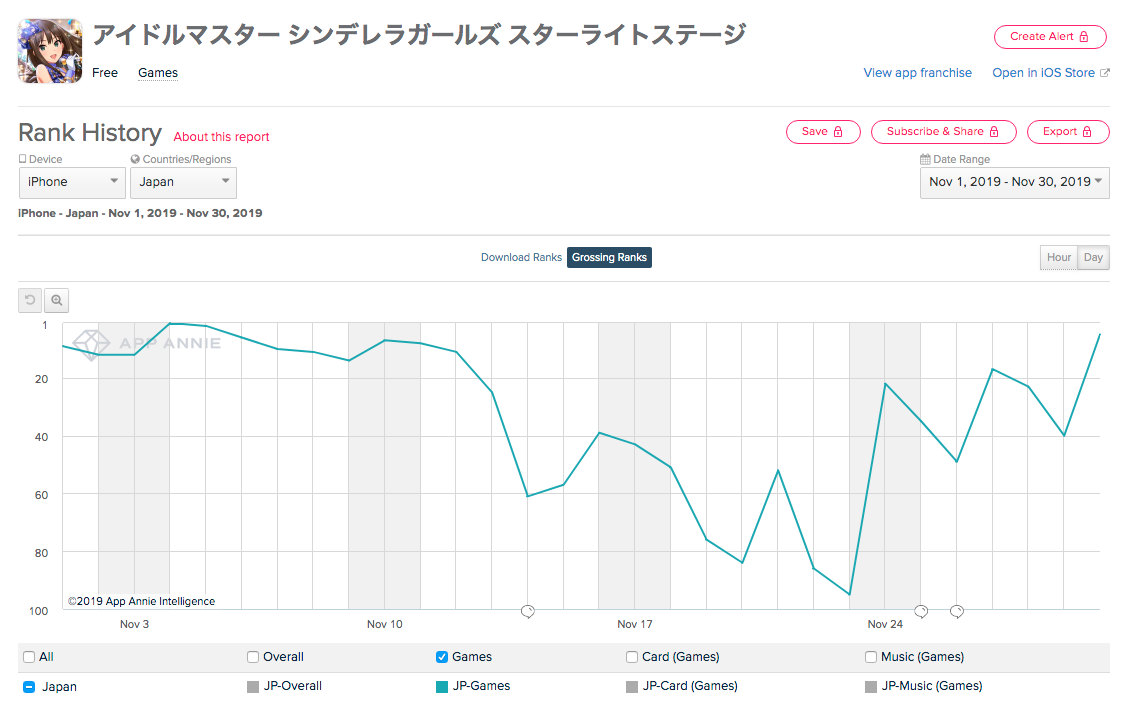Click the Nov 17 axis label
Viewport: 1125px width, 712px height.
coord(635,624)
